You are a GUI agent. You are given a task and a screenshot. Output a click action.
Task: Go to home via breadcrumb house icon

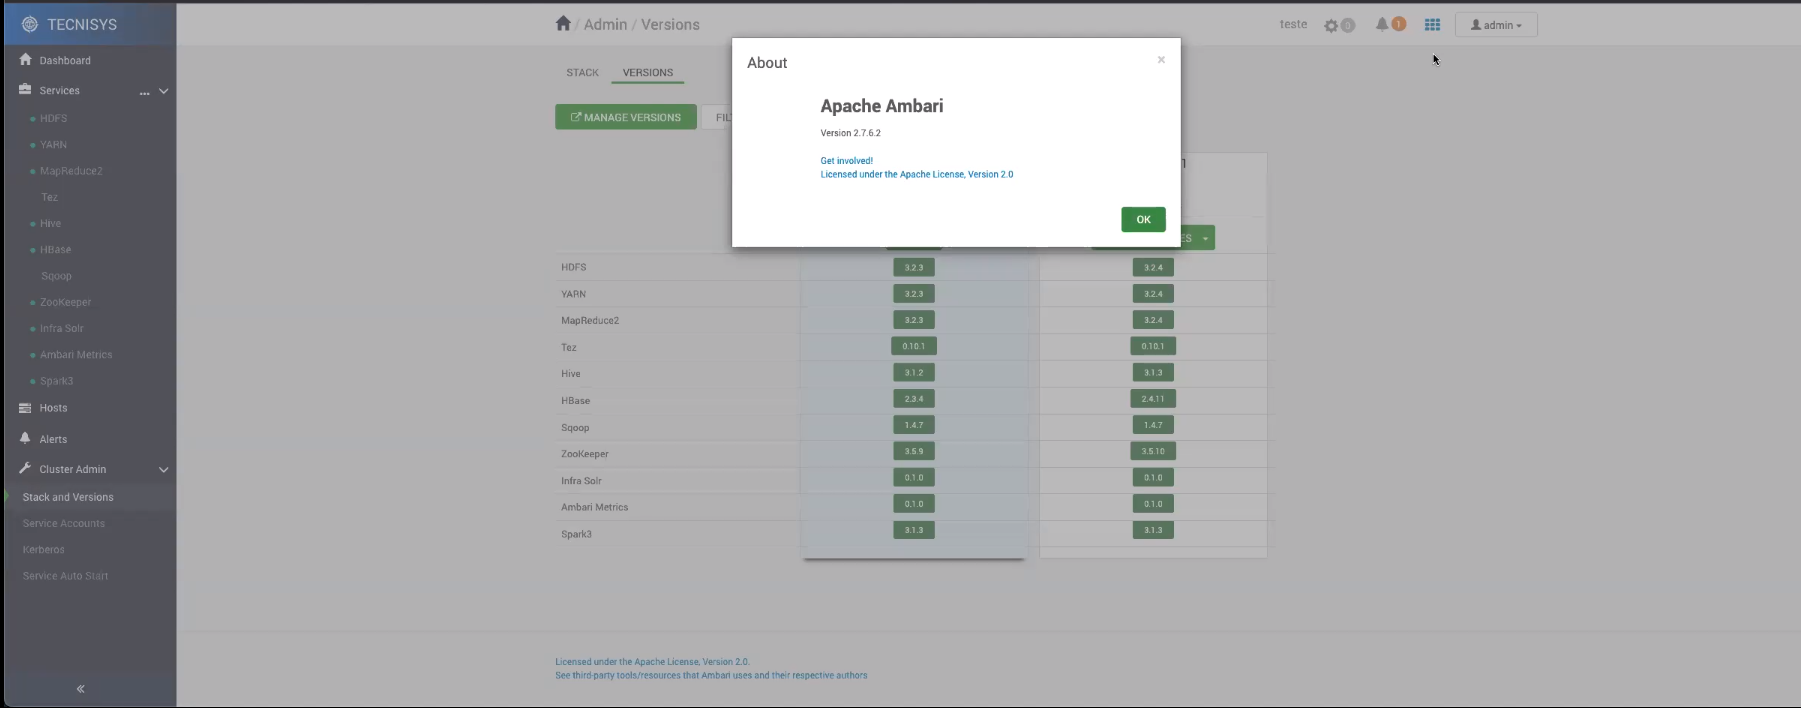click(563, 24)
